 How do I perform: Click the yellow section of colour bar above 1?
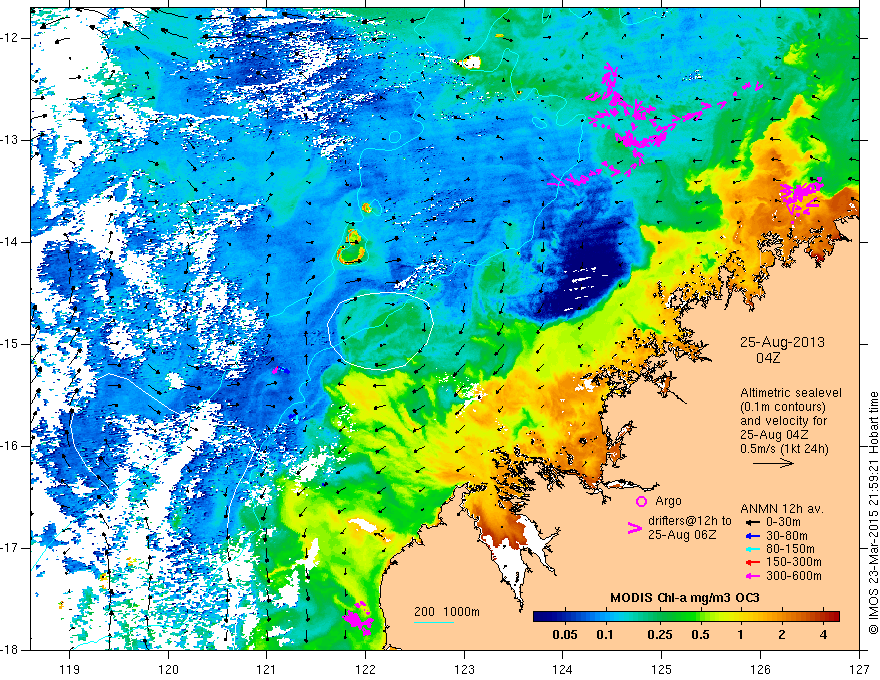741,616
